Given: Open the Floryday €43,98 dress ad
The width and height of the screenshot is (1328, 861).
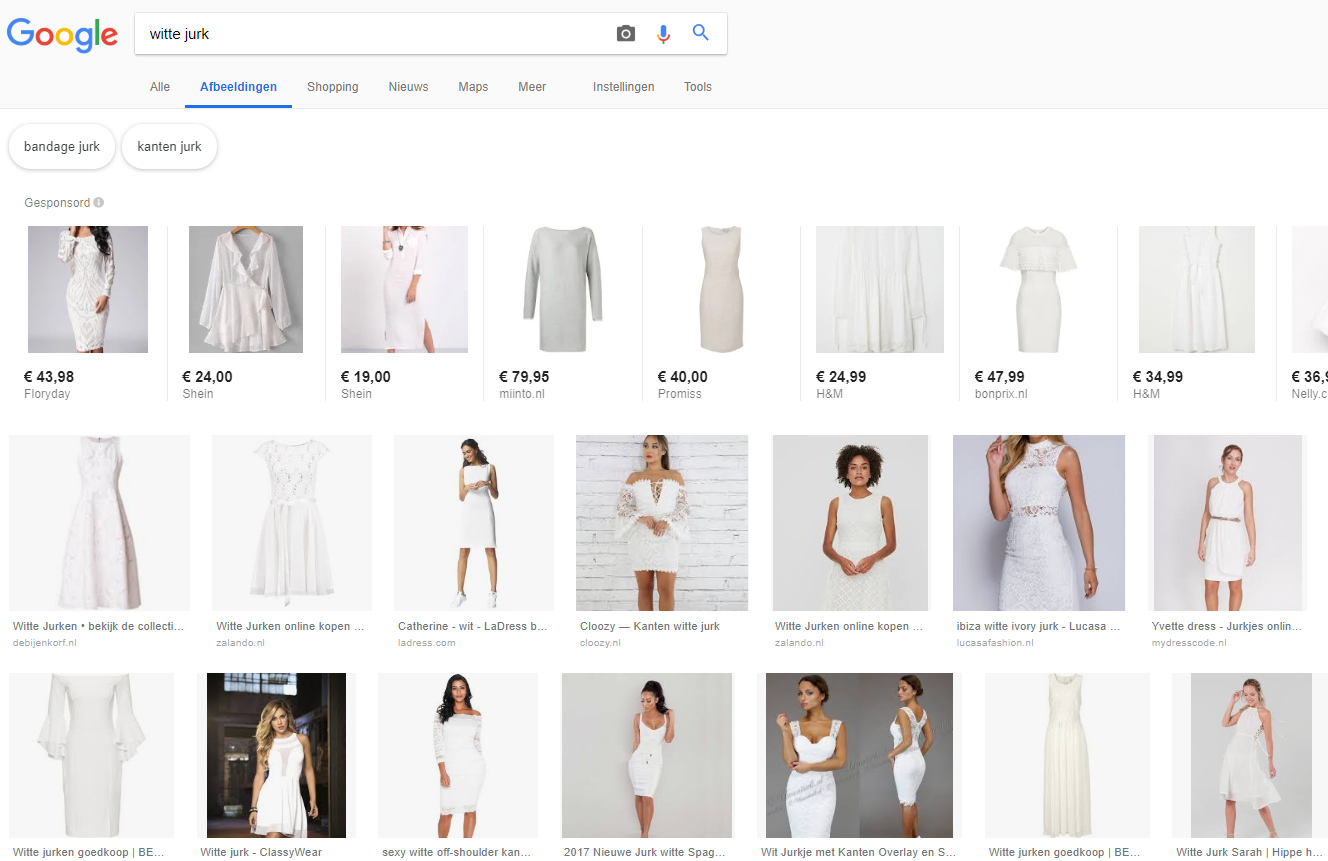Looking at the screenshot, I should 88,290.
